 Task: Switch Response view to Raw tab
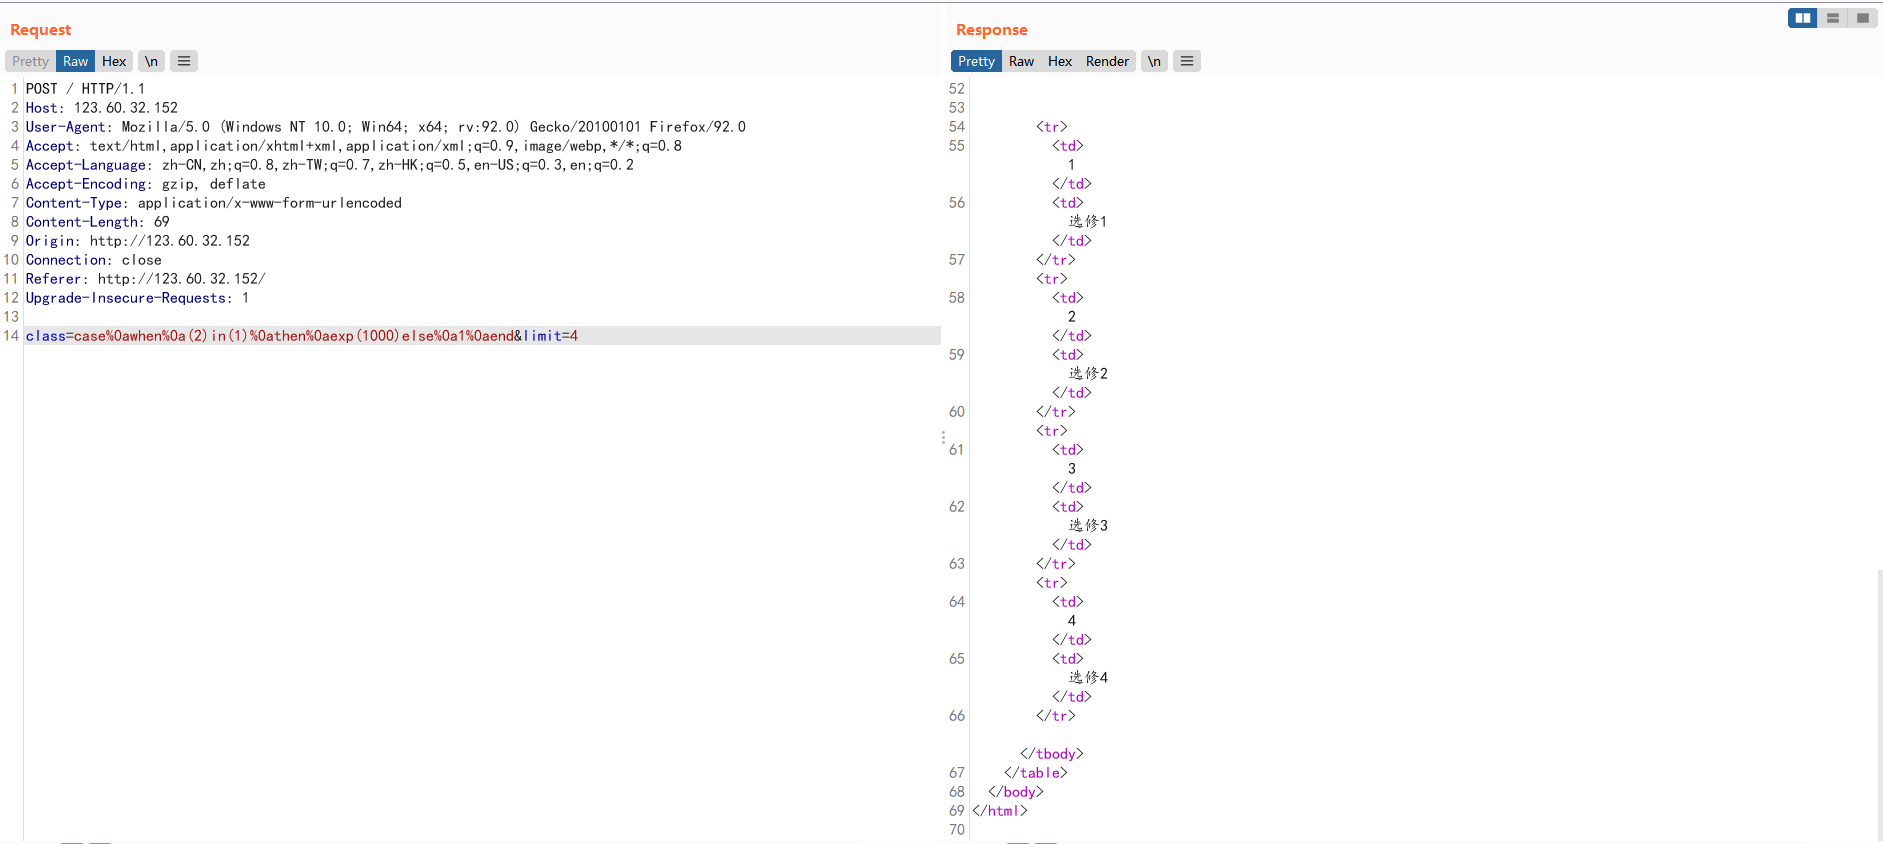(x=1021, y=61)
